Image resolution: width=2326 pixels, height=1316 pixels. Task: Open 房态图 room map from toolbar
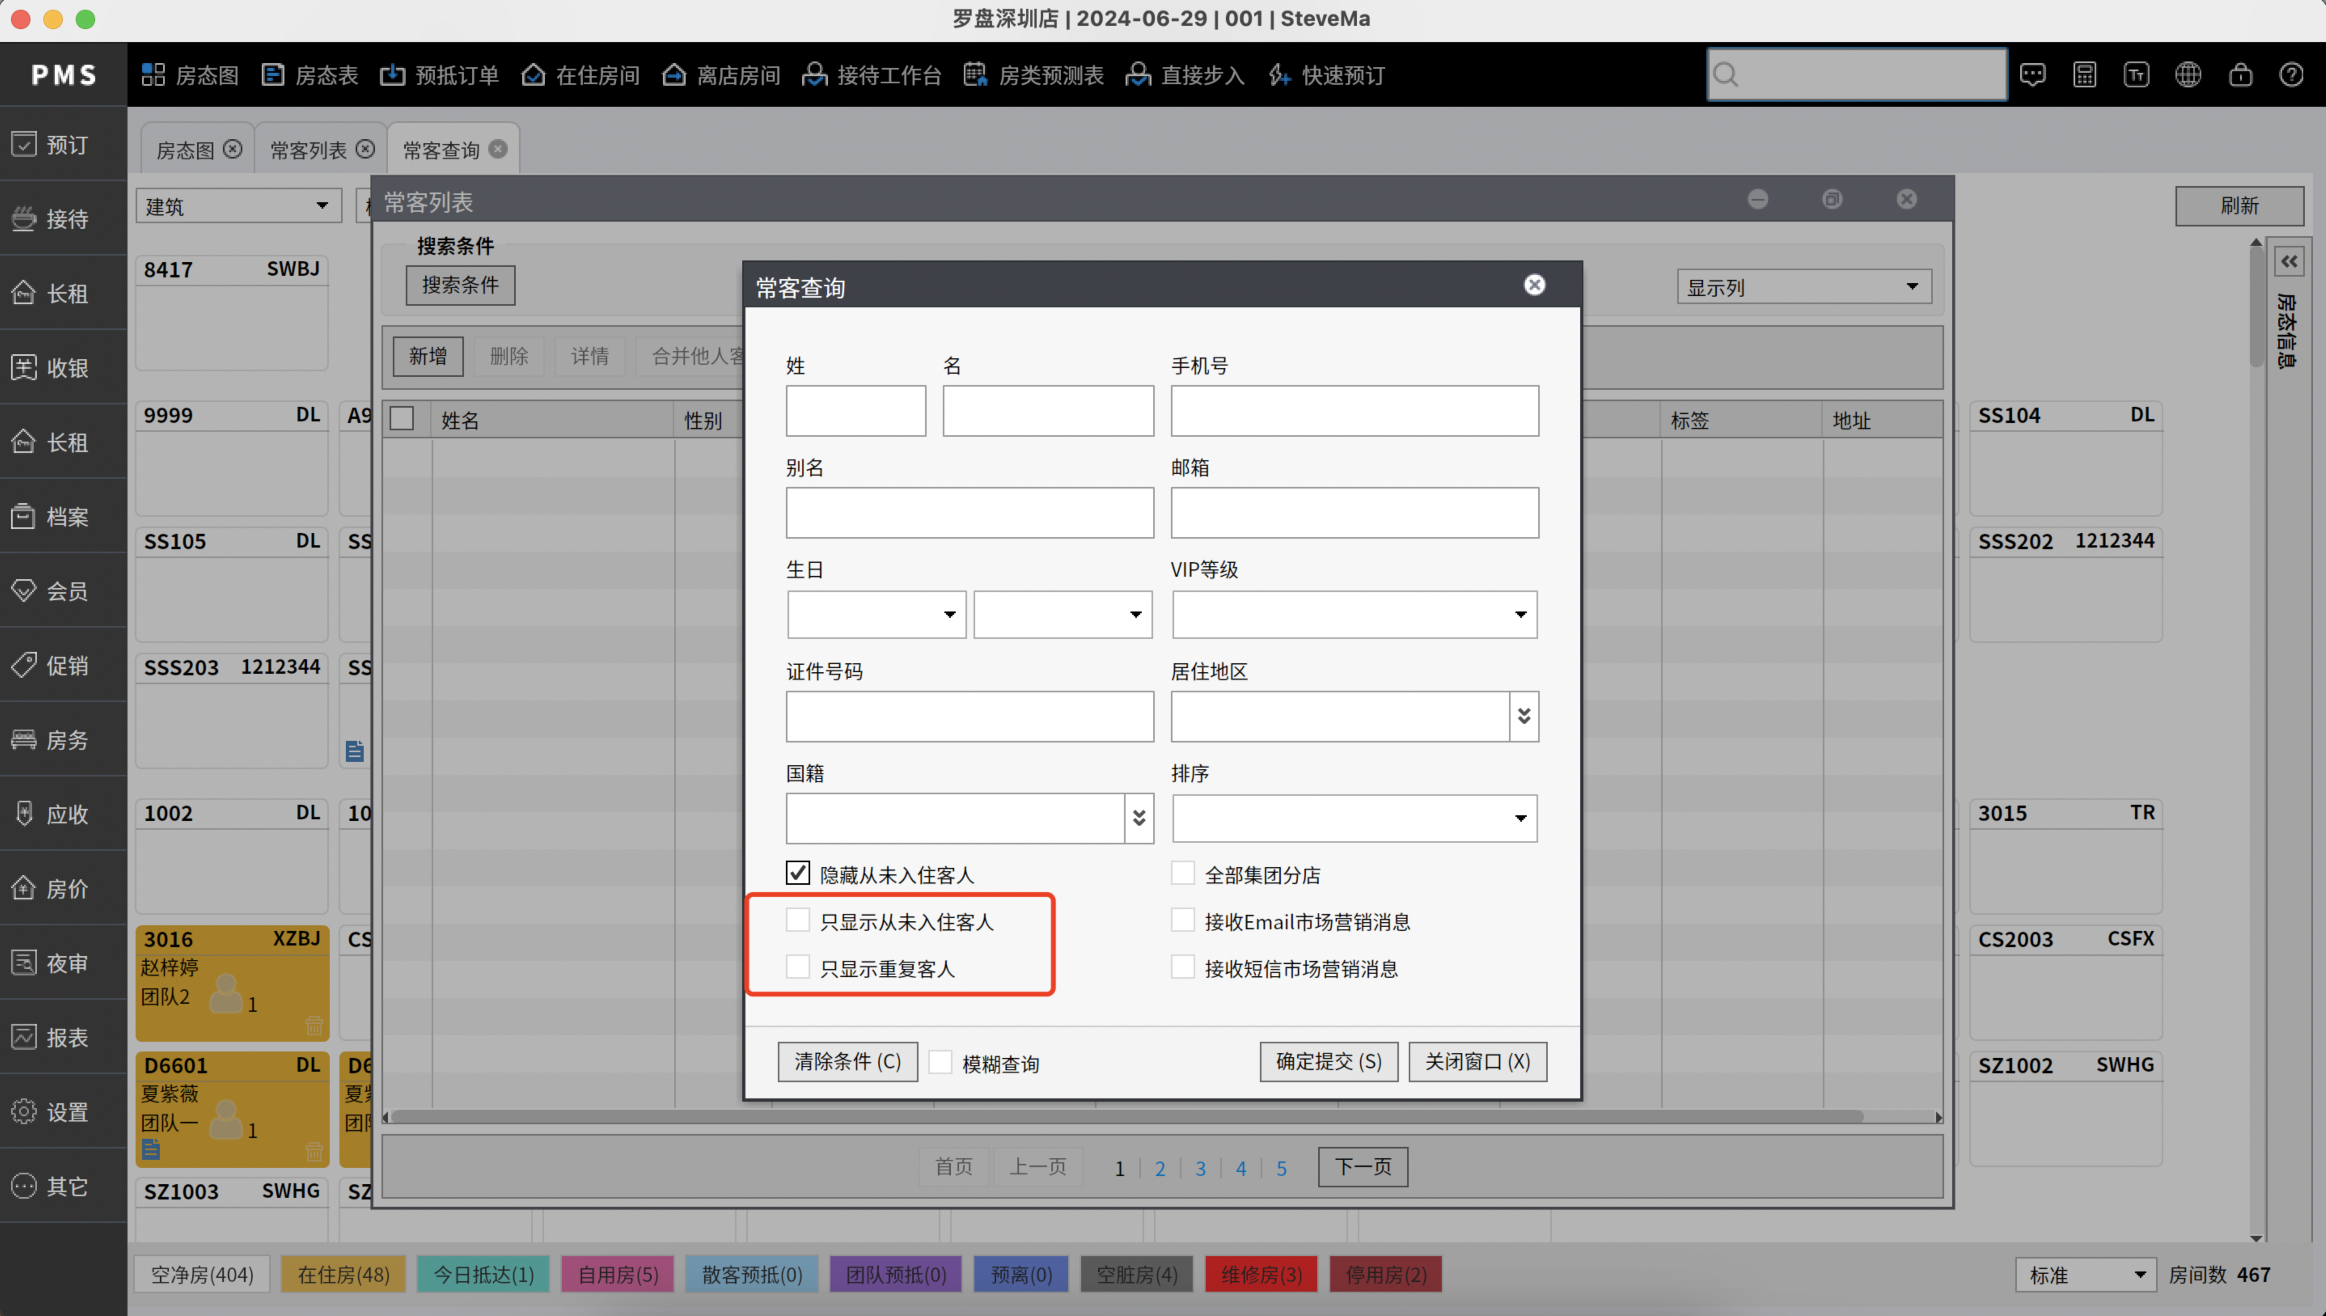pos(190,75)
